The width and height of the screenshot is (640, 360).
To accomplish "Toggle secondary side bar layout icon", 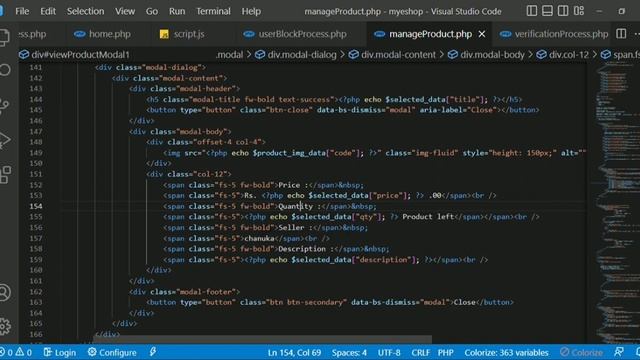I will tap(563, 11).
